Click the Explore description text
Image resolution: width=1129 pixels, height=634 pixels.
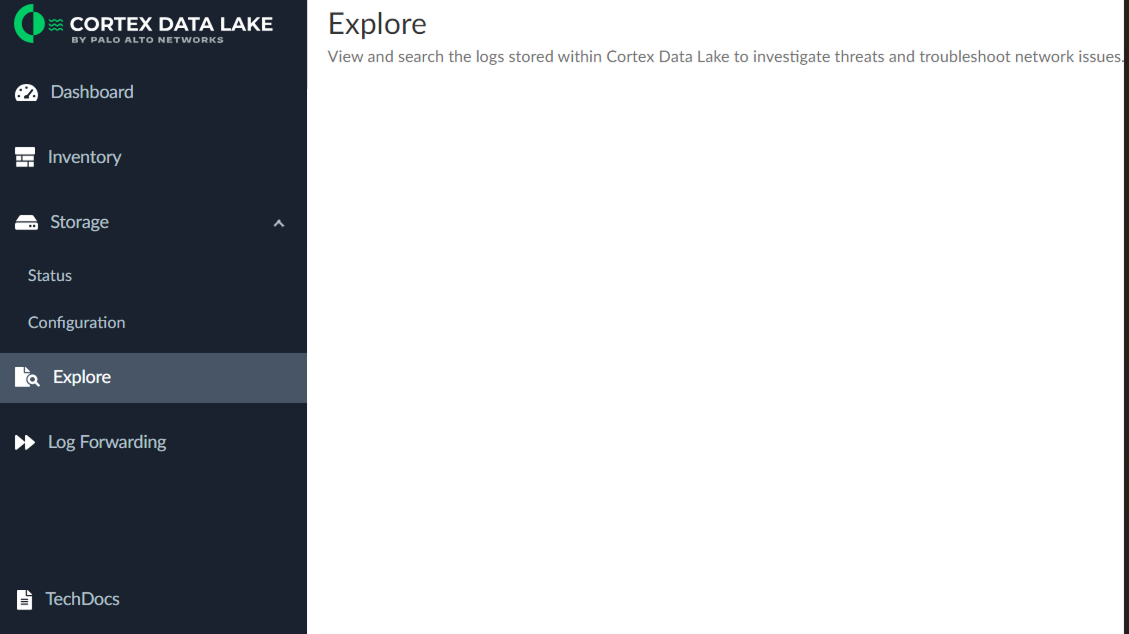(725, 56)
